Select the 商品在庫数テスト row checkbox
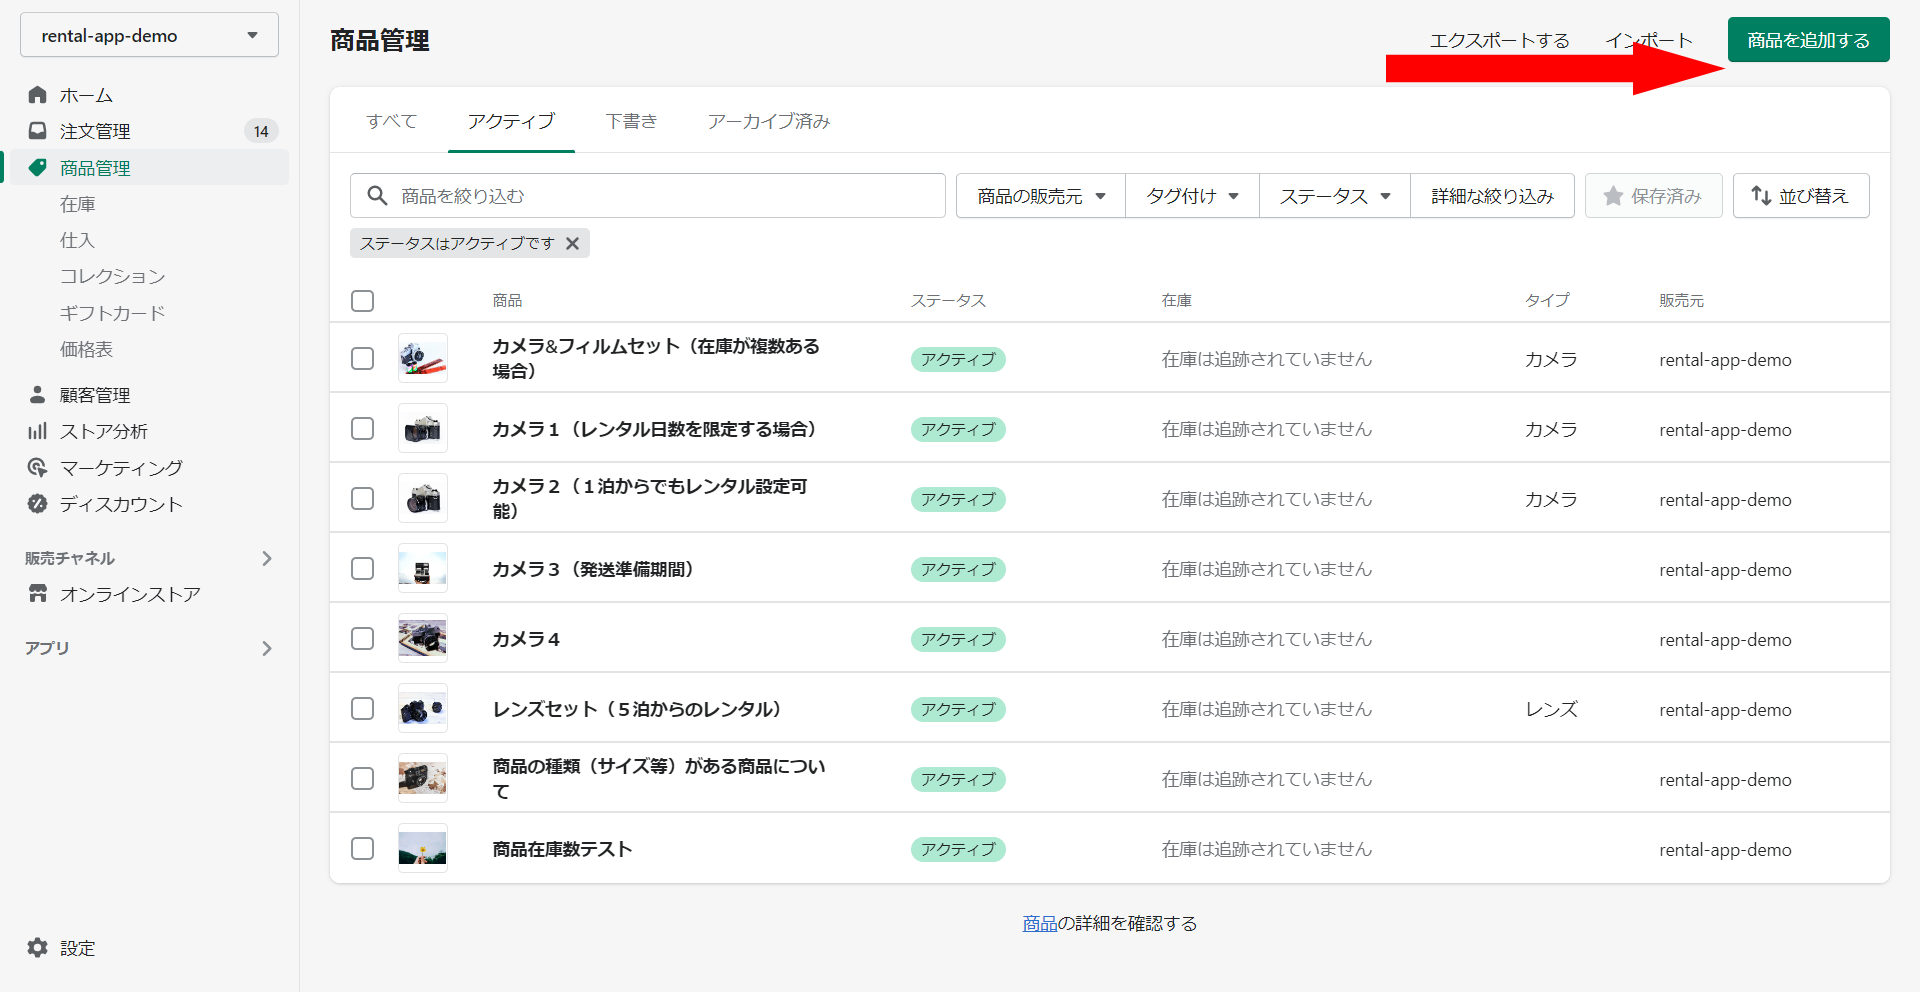The image size is (1920, 992). pos(363,849)
